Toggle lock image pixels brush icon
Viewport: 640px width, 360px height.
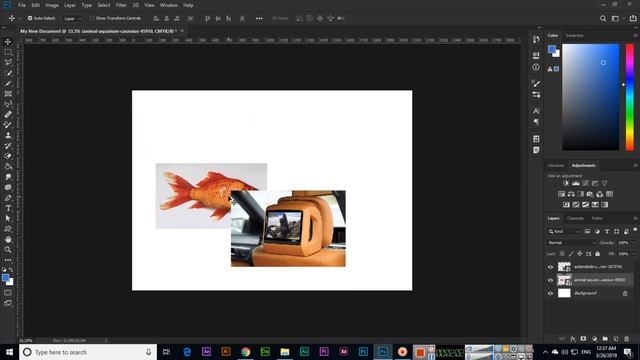571,254
